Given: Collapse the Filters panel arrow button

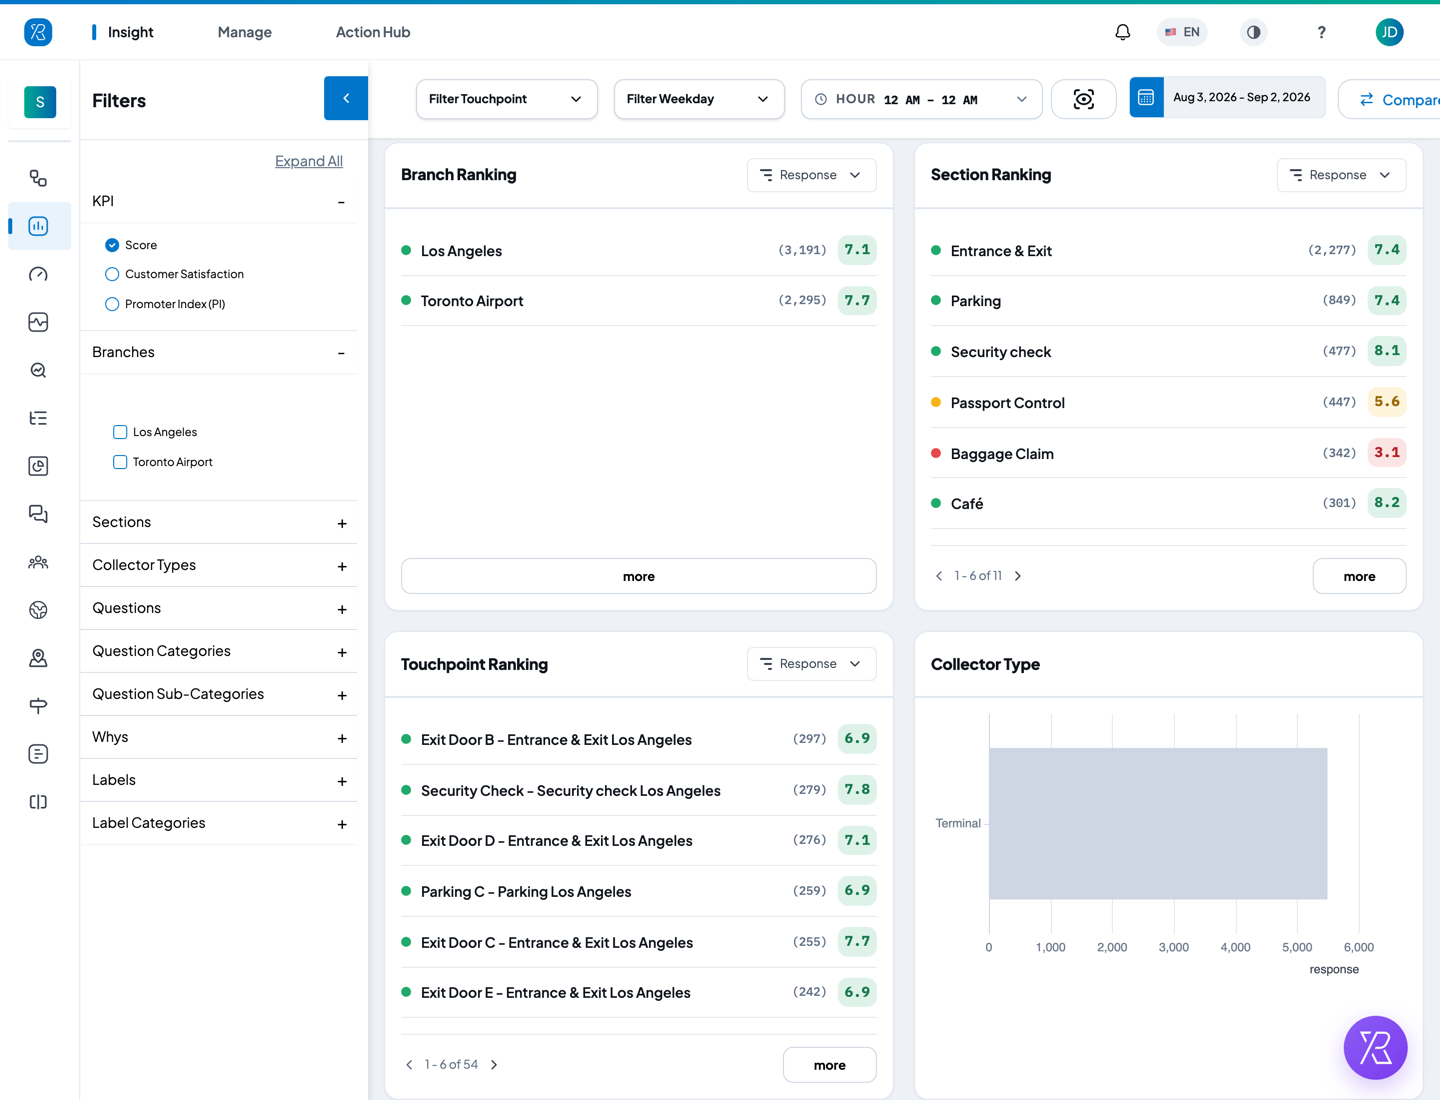Looking at the screenshot, I should pos(346,98).
